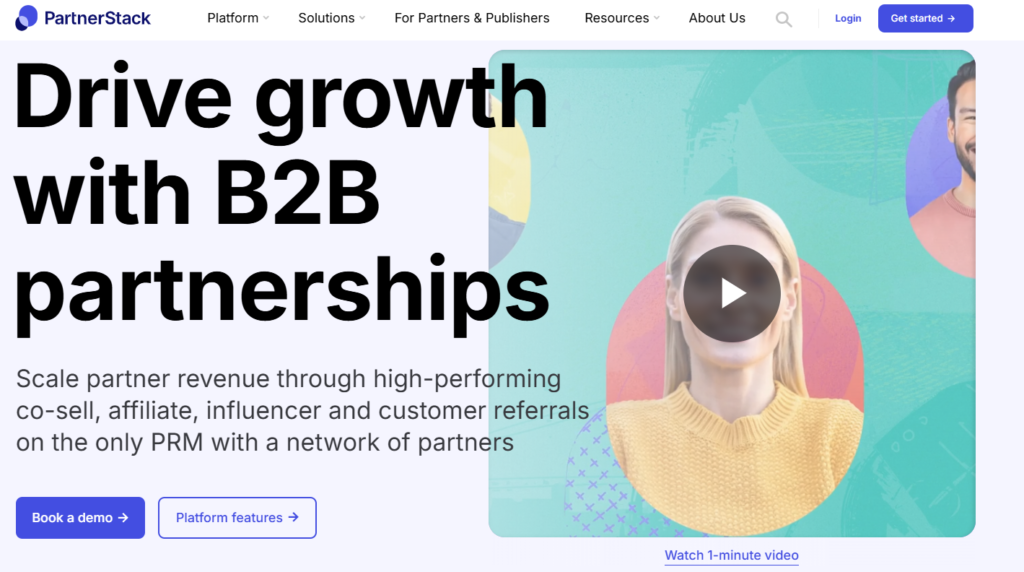Expand the Solutions dropdown chevron
Image resolution: width=1024 pixels, height=572 pixels.
(362, 18)
